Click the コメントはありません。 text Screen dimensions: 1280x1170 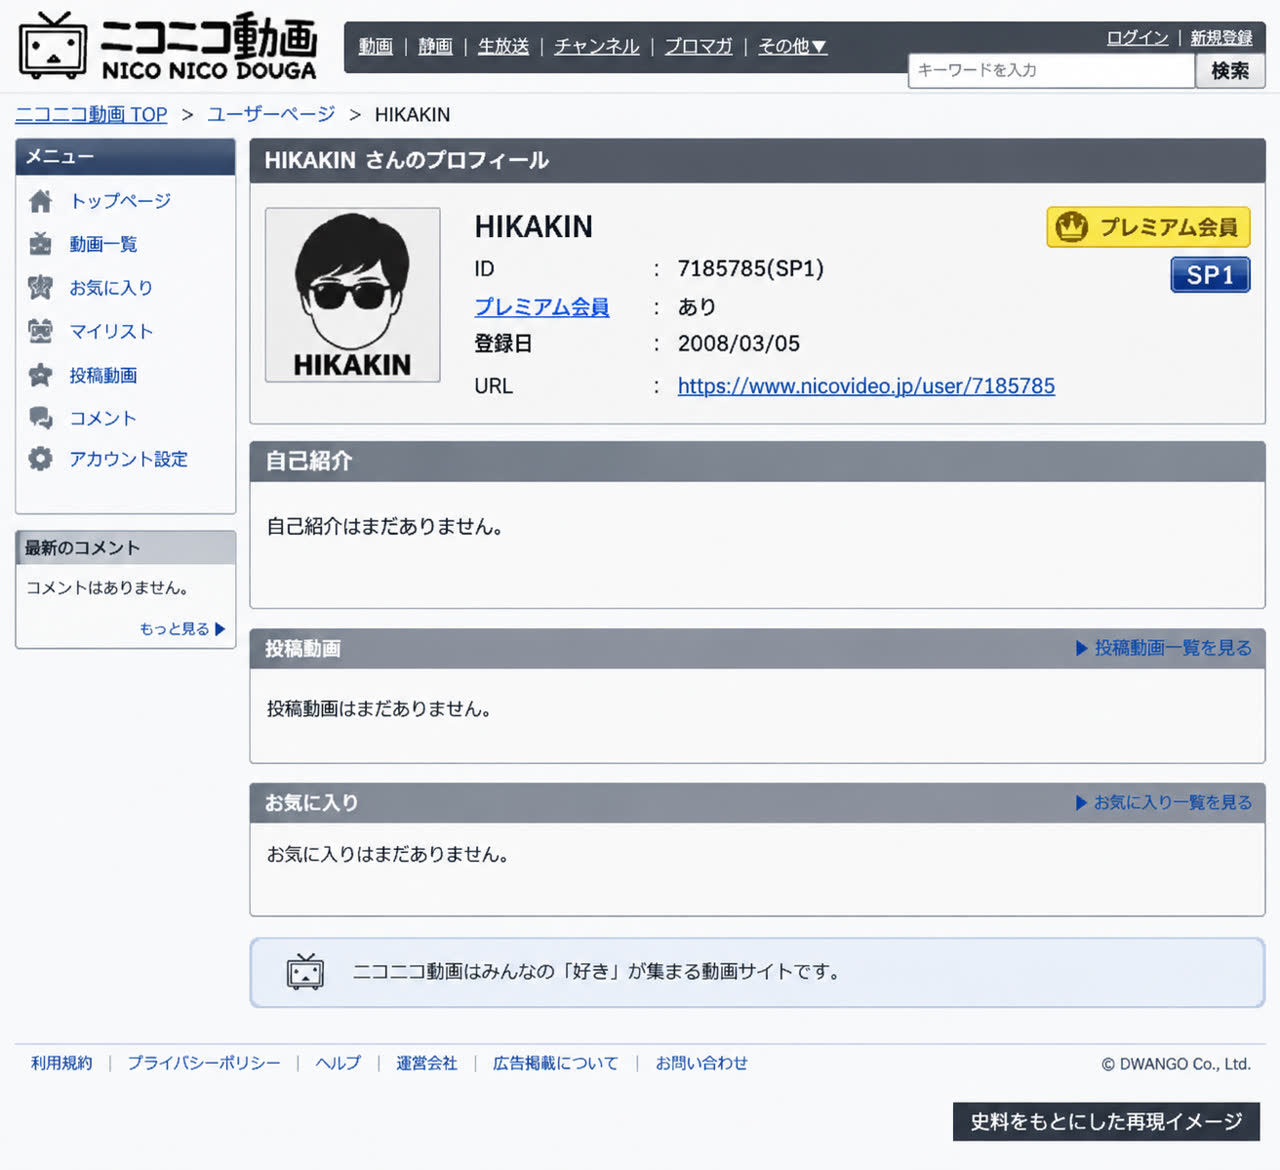107,588
